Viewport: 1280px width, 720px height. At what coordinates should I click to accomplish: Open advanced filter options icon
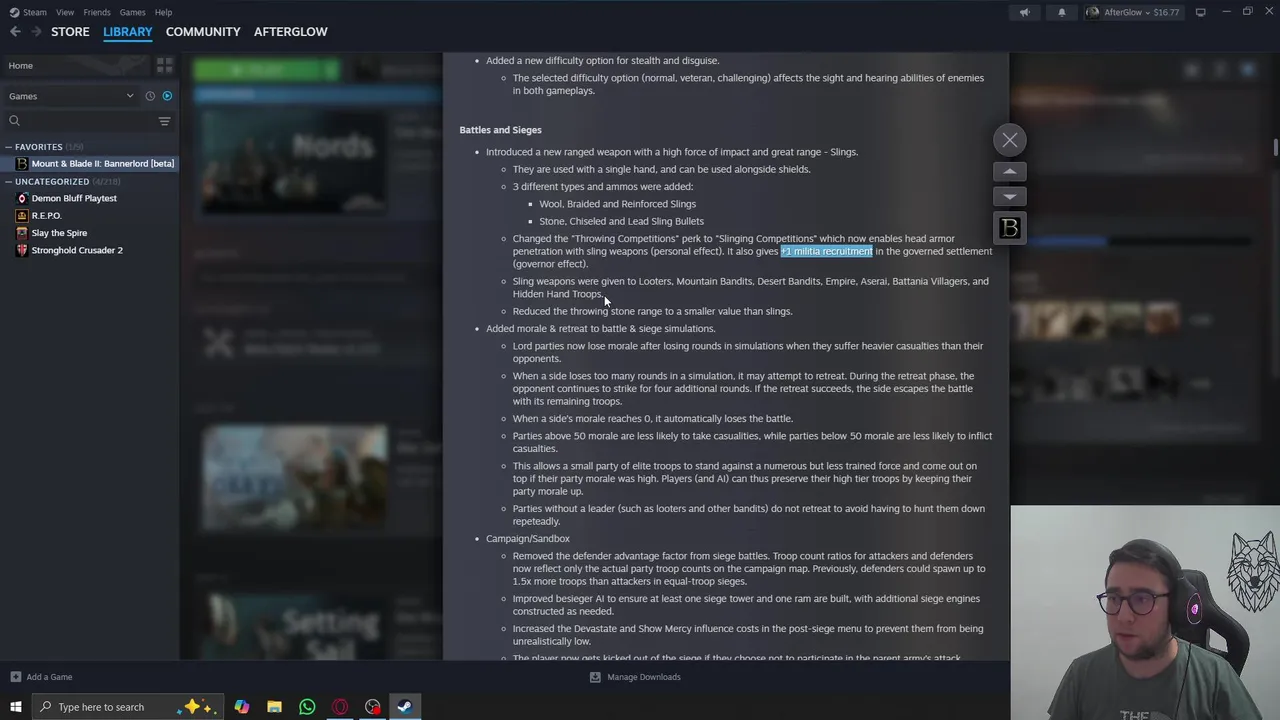[x=164, y=121]
